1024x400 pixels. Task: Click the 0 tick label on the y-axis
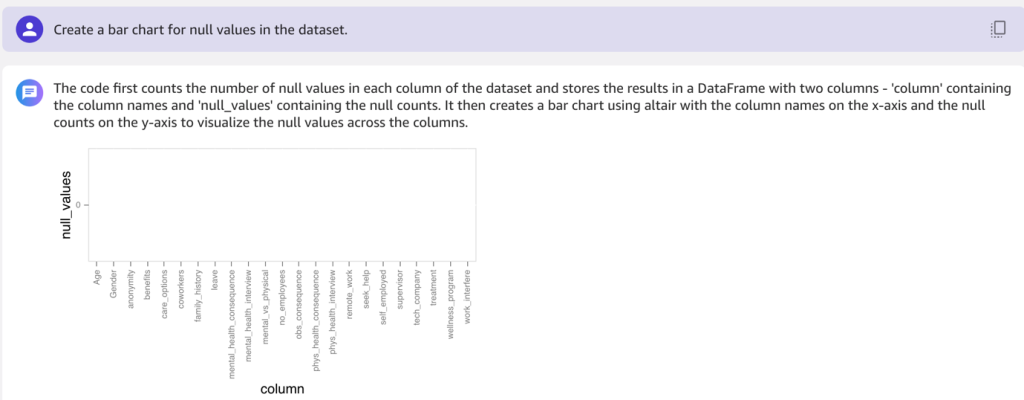click(78, 204)
